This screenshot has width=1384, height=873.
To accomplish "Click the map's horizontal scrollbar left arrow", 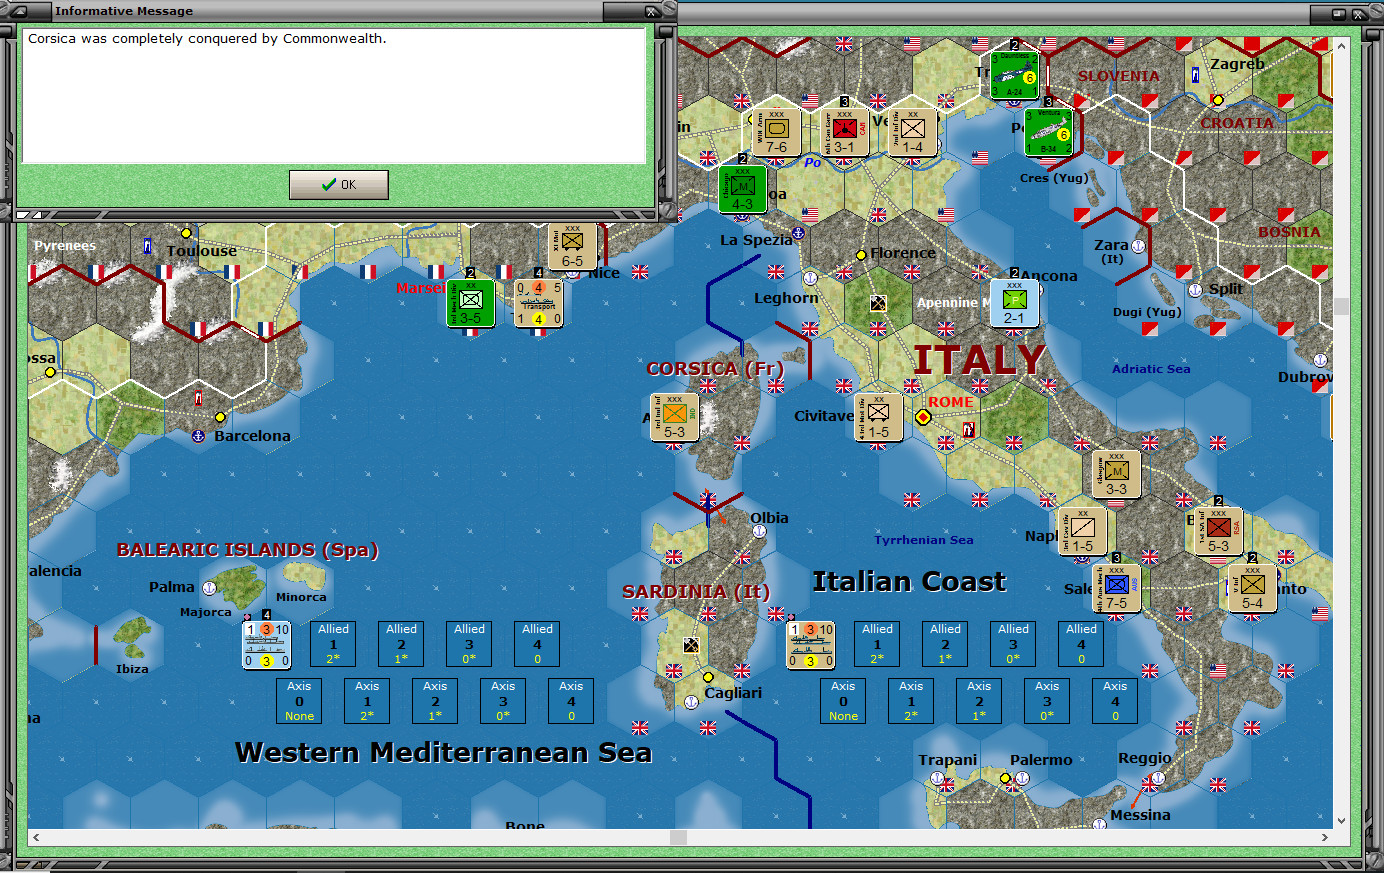I will click(x=36, y=837).
